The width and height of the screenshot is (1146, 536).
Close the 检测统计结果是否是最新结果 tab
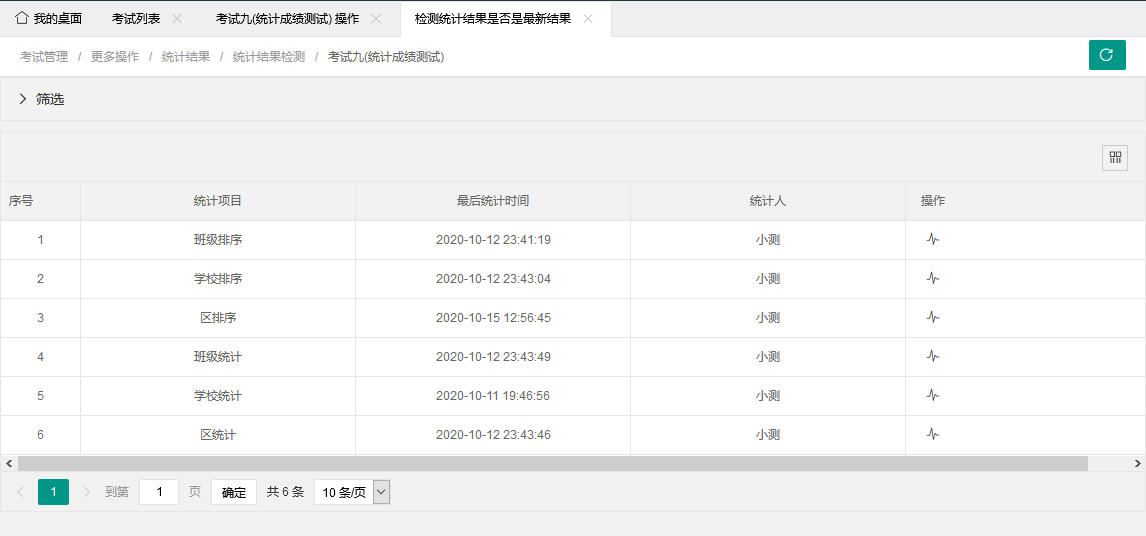tap(588, 19)
